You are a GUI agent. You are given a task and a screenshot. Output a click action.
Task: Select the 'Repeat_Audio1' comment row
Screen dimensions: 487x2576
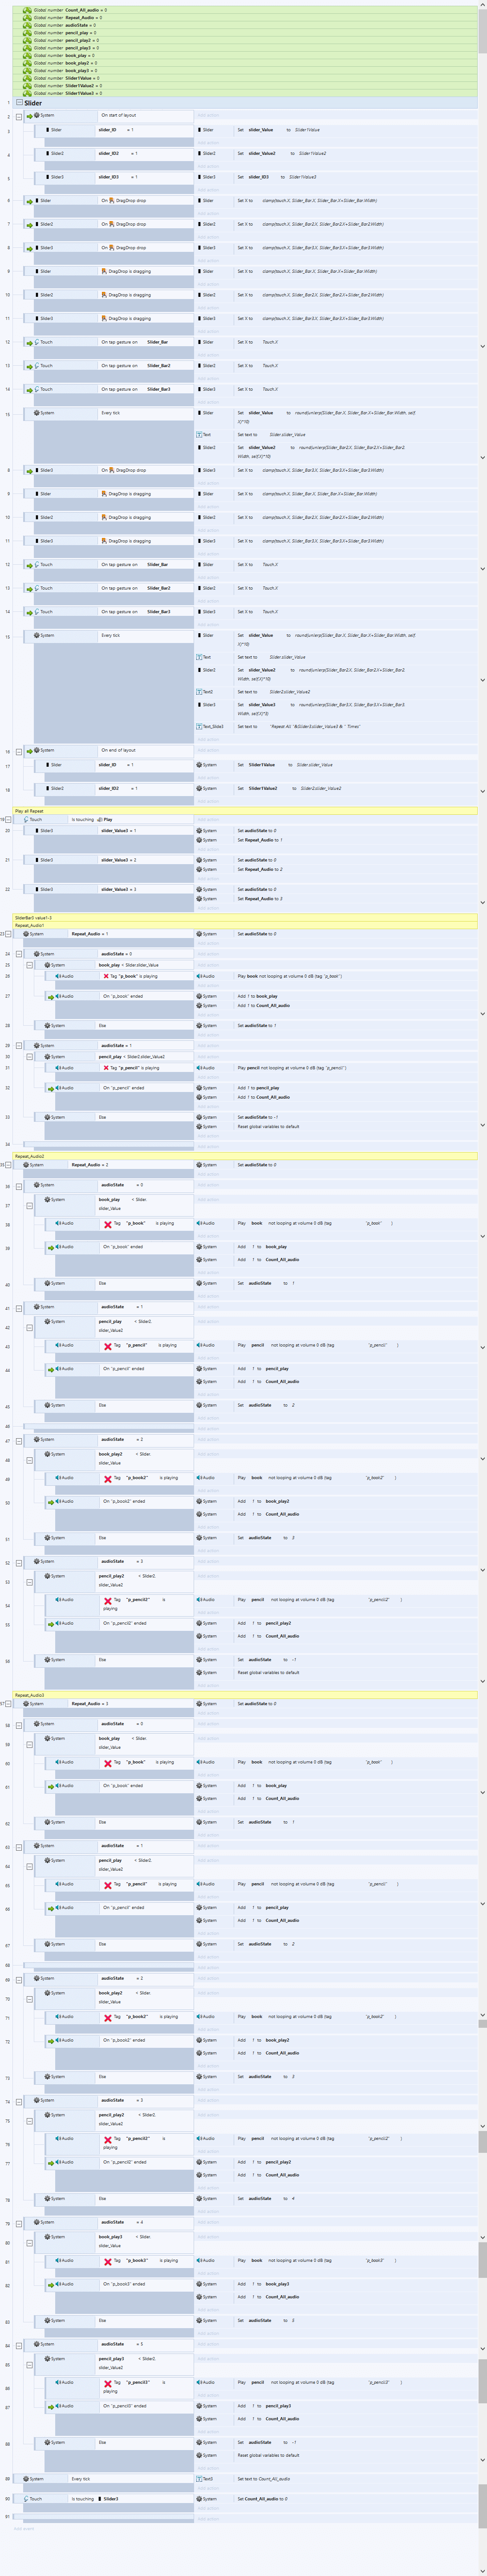coord(244,926)
